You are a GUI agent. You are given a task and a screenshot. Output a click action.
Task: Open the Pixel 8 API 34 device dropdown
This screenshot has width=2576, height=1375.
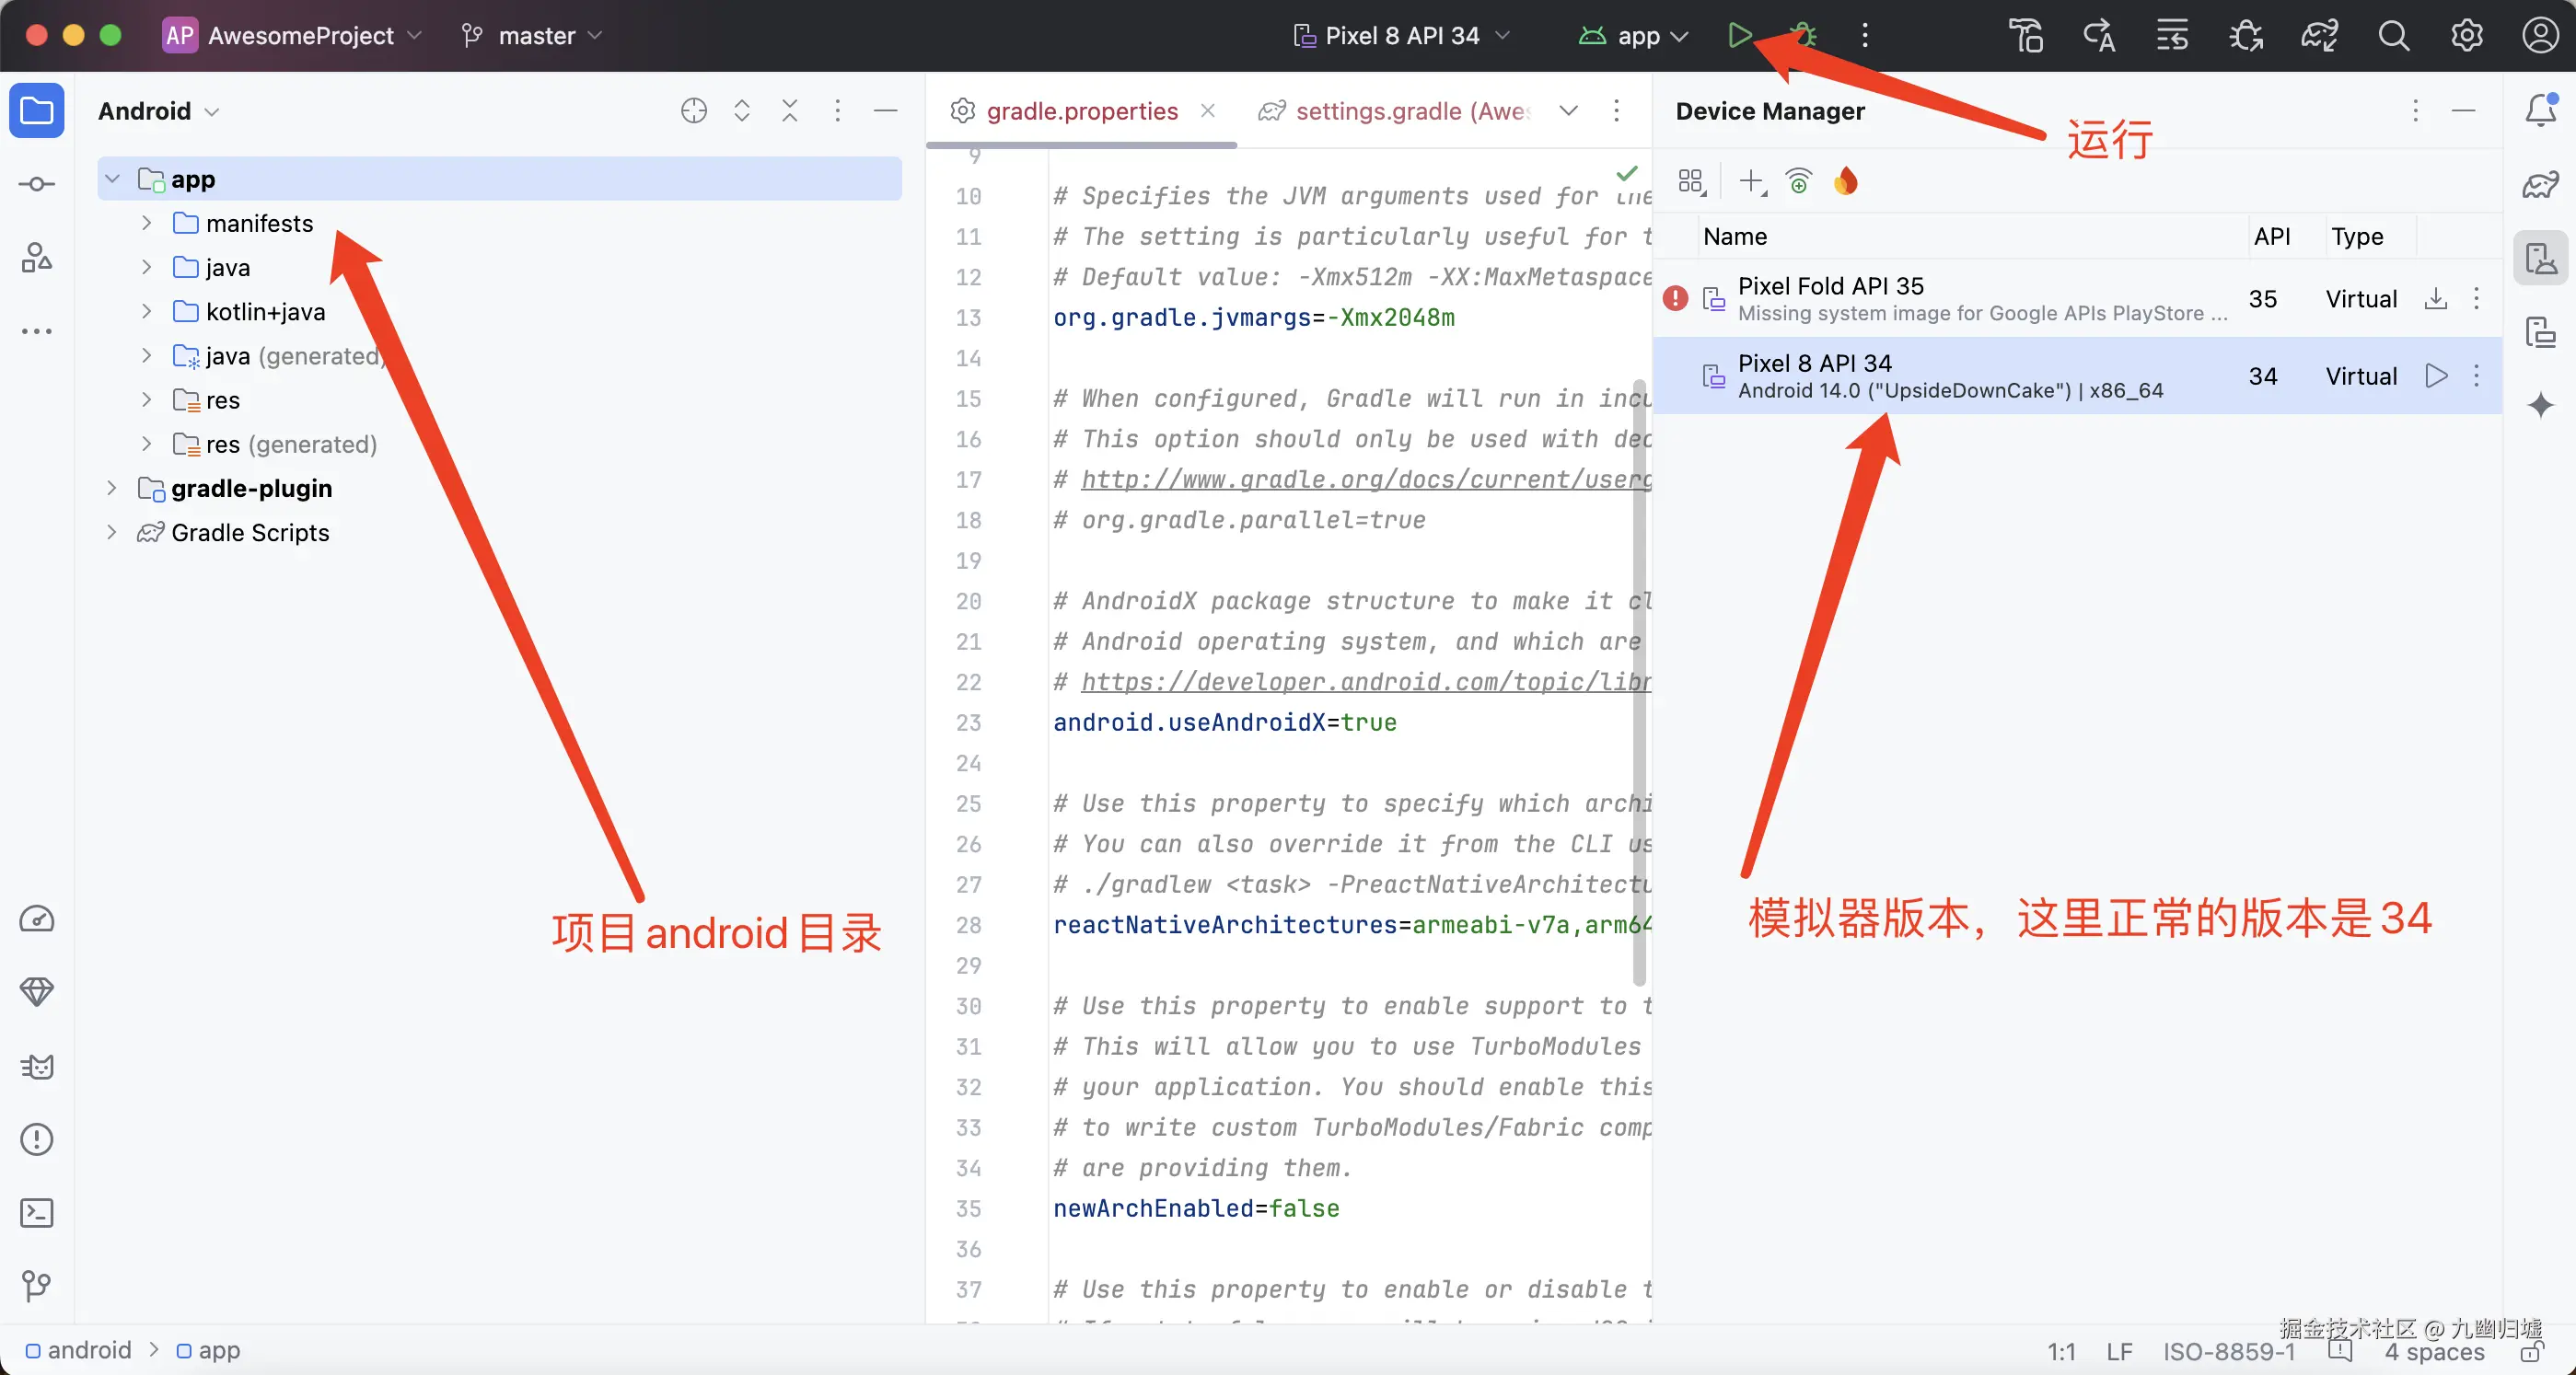(x=1401, y=35)
